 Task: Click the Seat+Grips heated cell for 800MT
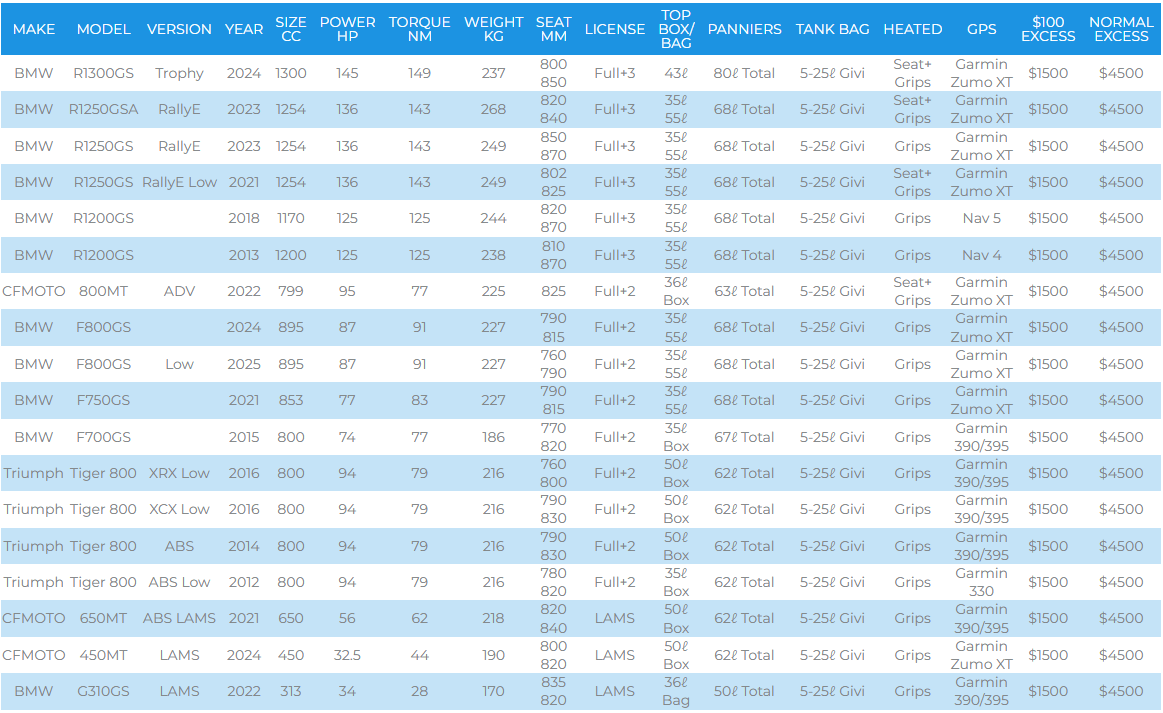[912, 291]
